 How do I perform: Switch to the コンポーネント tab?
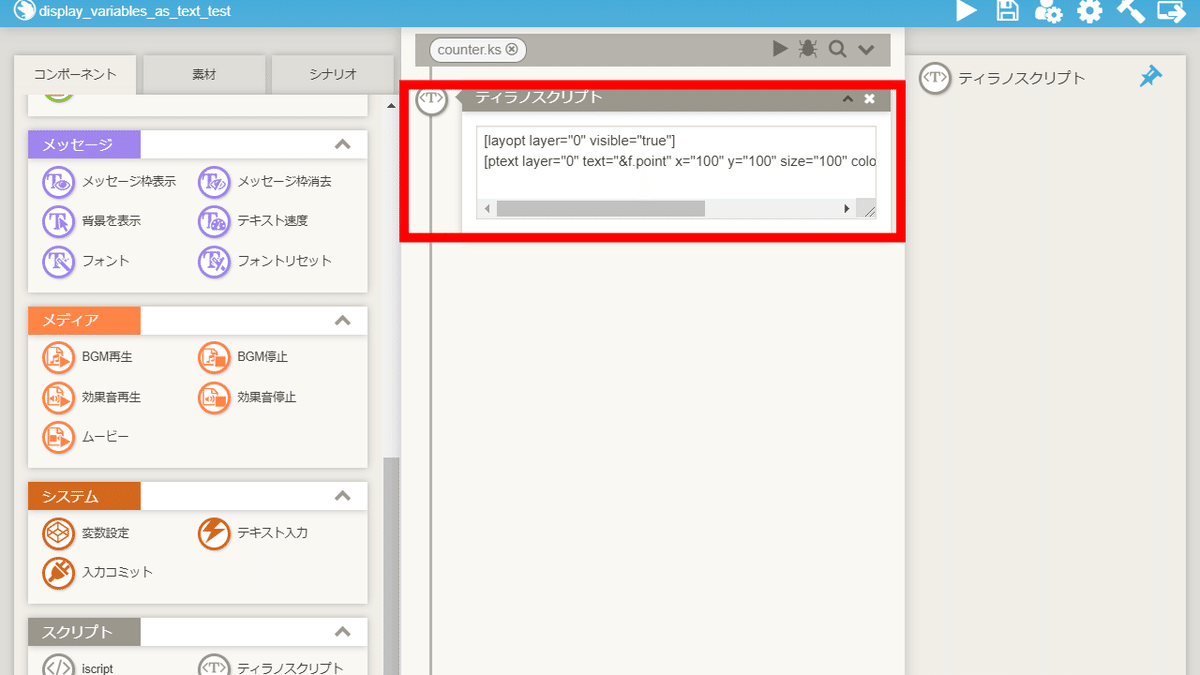point(75,74)
